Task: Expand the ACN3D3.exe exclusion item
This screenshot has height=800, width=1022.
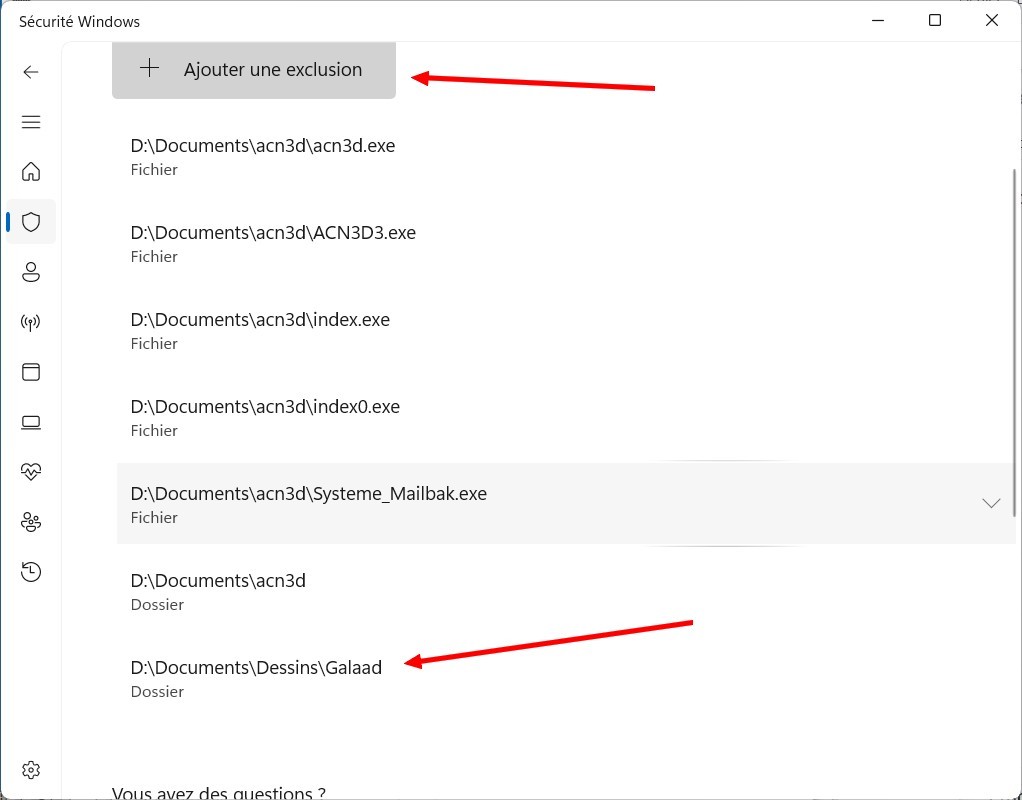Action: (273, 243)
